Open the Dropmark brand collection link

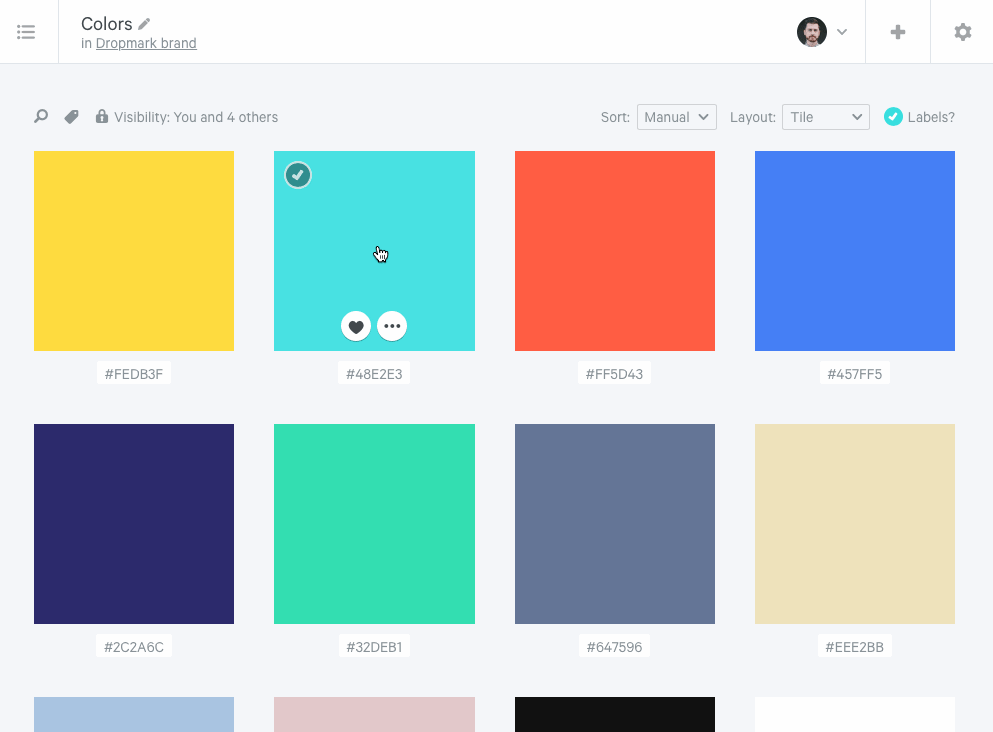pyautogui.click(x=146, y=43)
